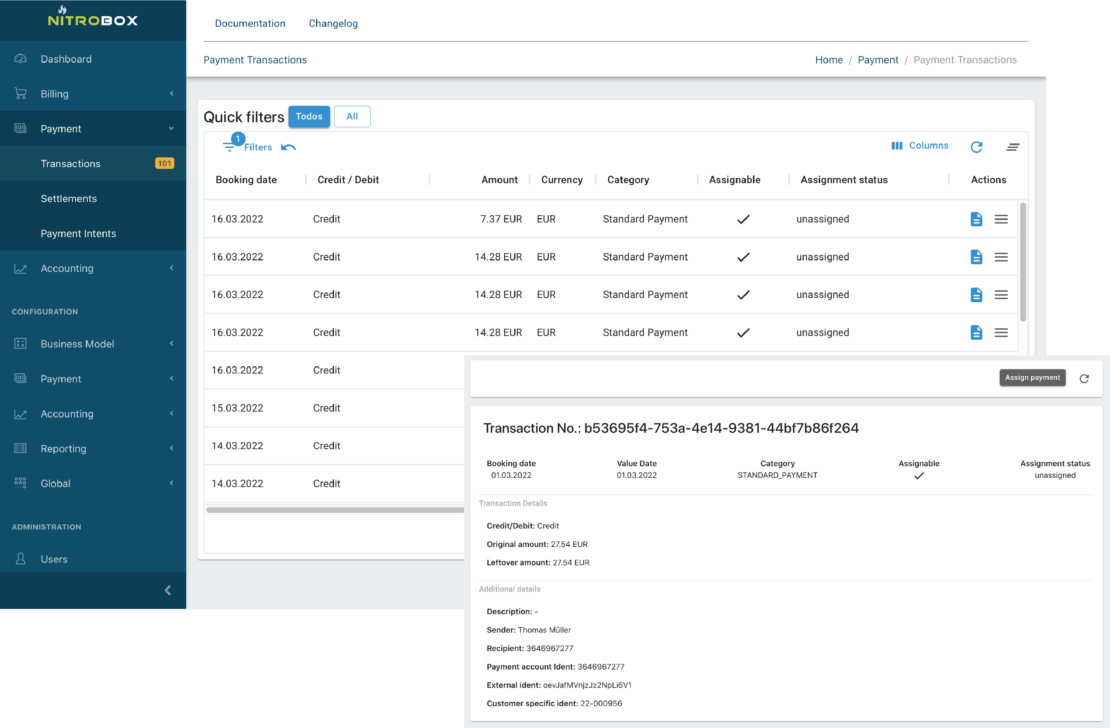Open document icon in second 16.03.2022 row
The image size is (1110, 728).
(x=976, y=257)
